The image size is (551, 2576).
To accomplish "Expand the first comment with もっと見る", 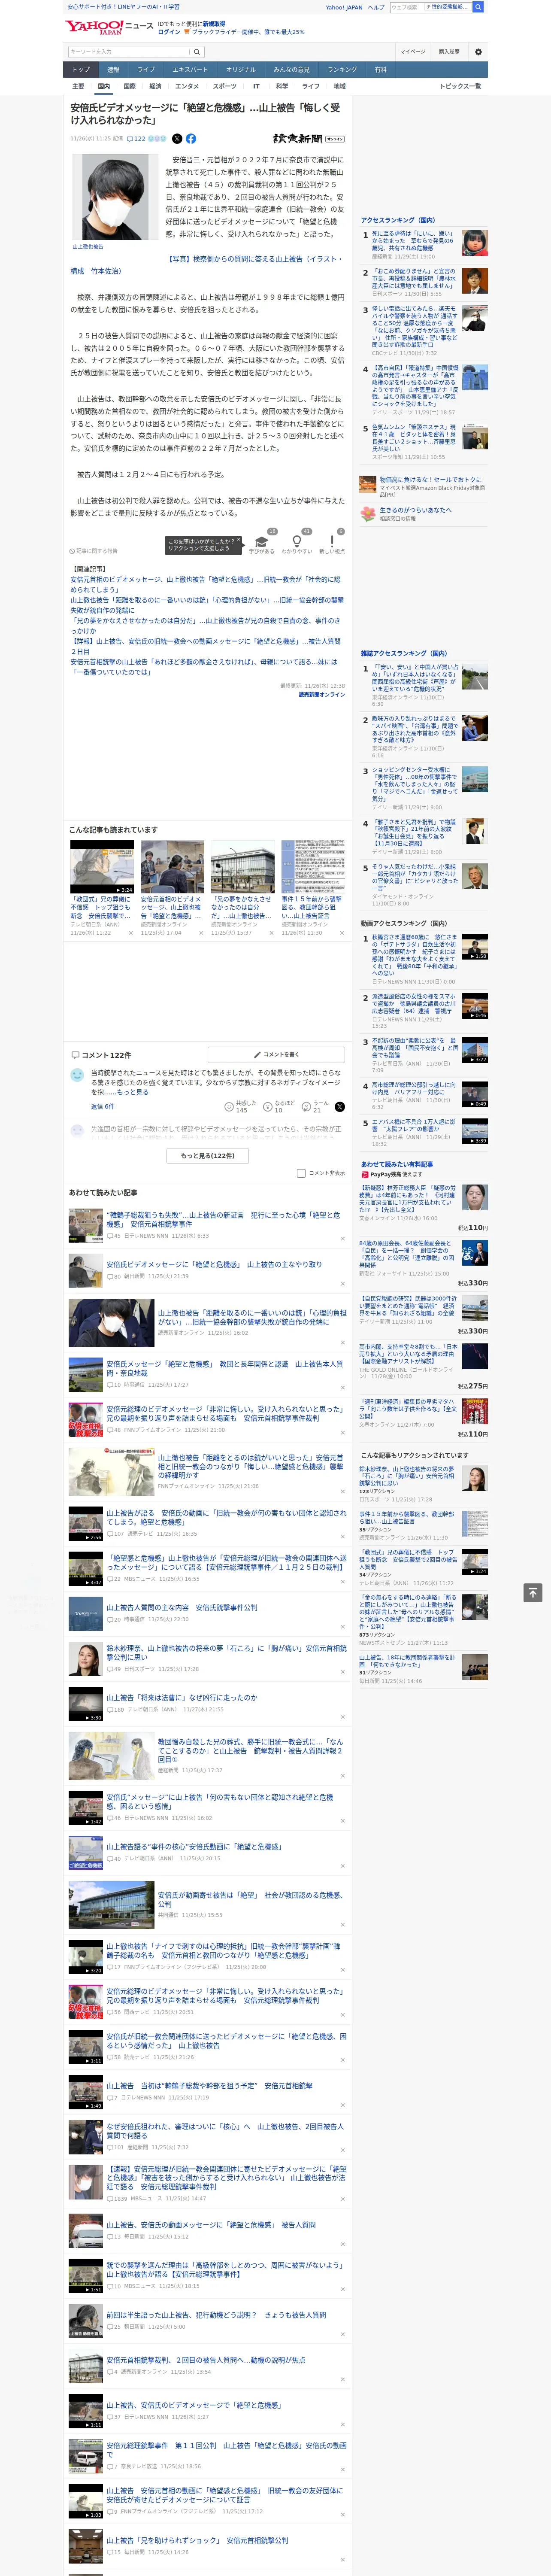I will point(133,1092).
